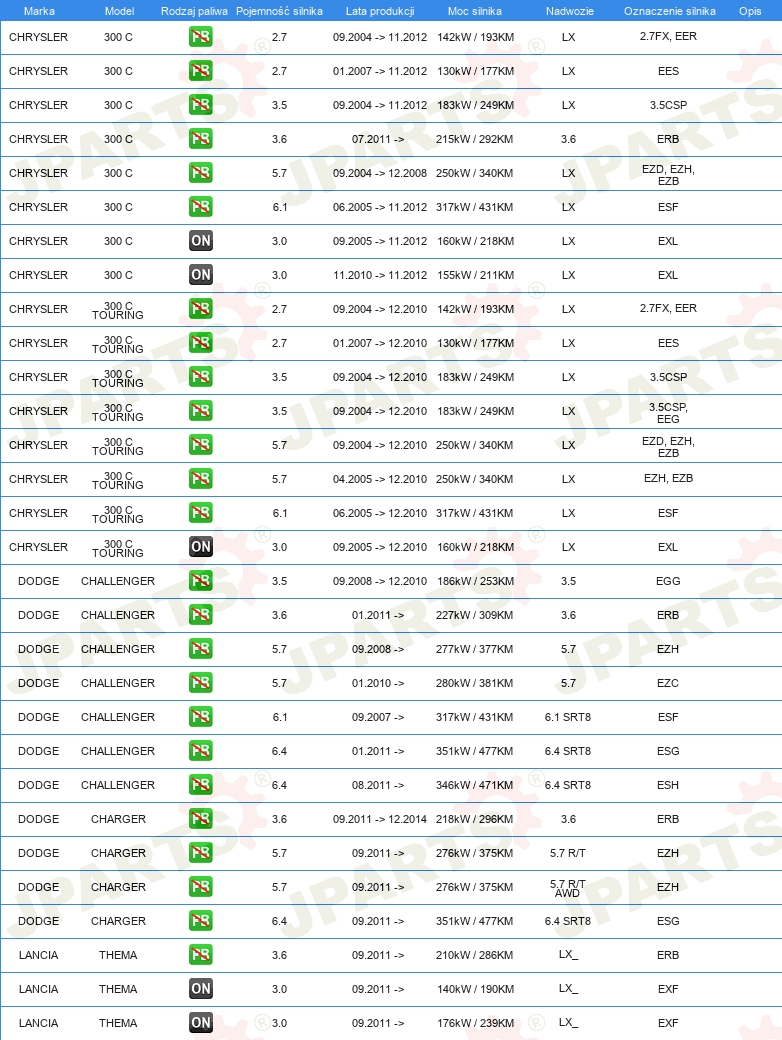The image size is (782, 1040).
Task: Select the 176kW / 239KM power cell
Action: (475, 1023)
